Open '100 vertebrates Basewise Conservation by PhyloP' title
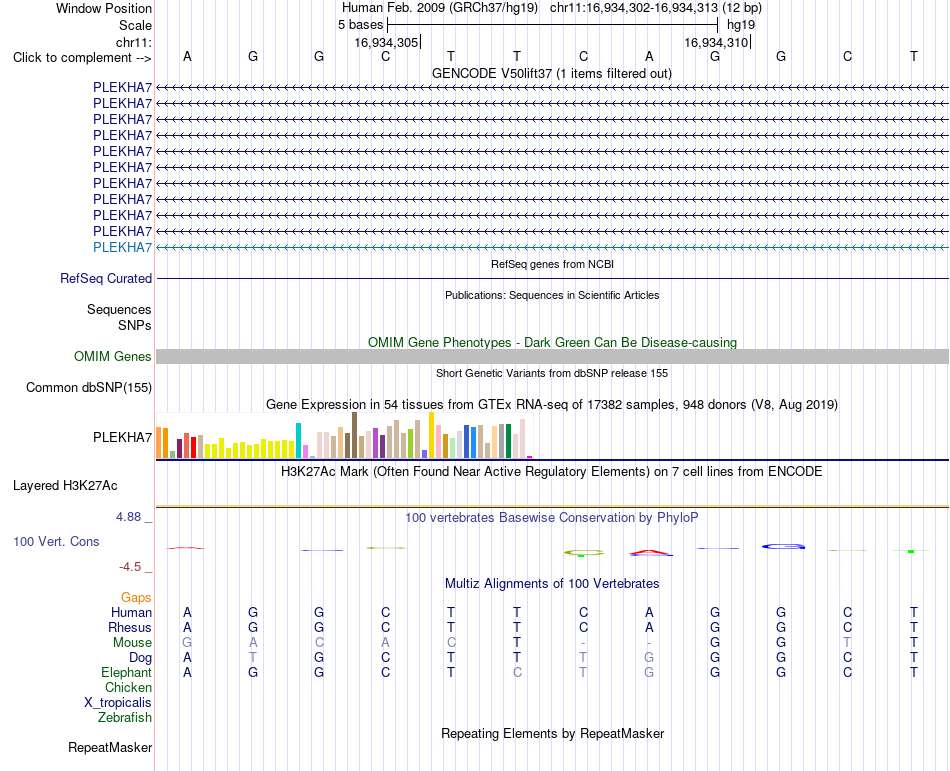 click(x=552, y=518)
